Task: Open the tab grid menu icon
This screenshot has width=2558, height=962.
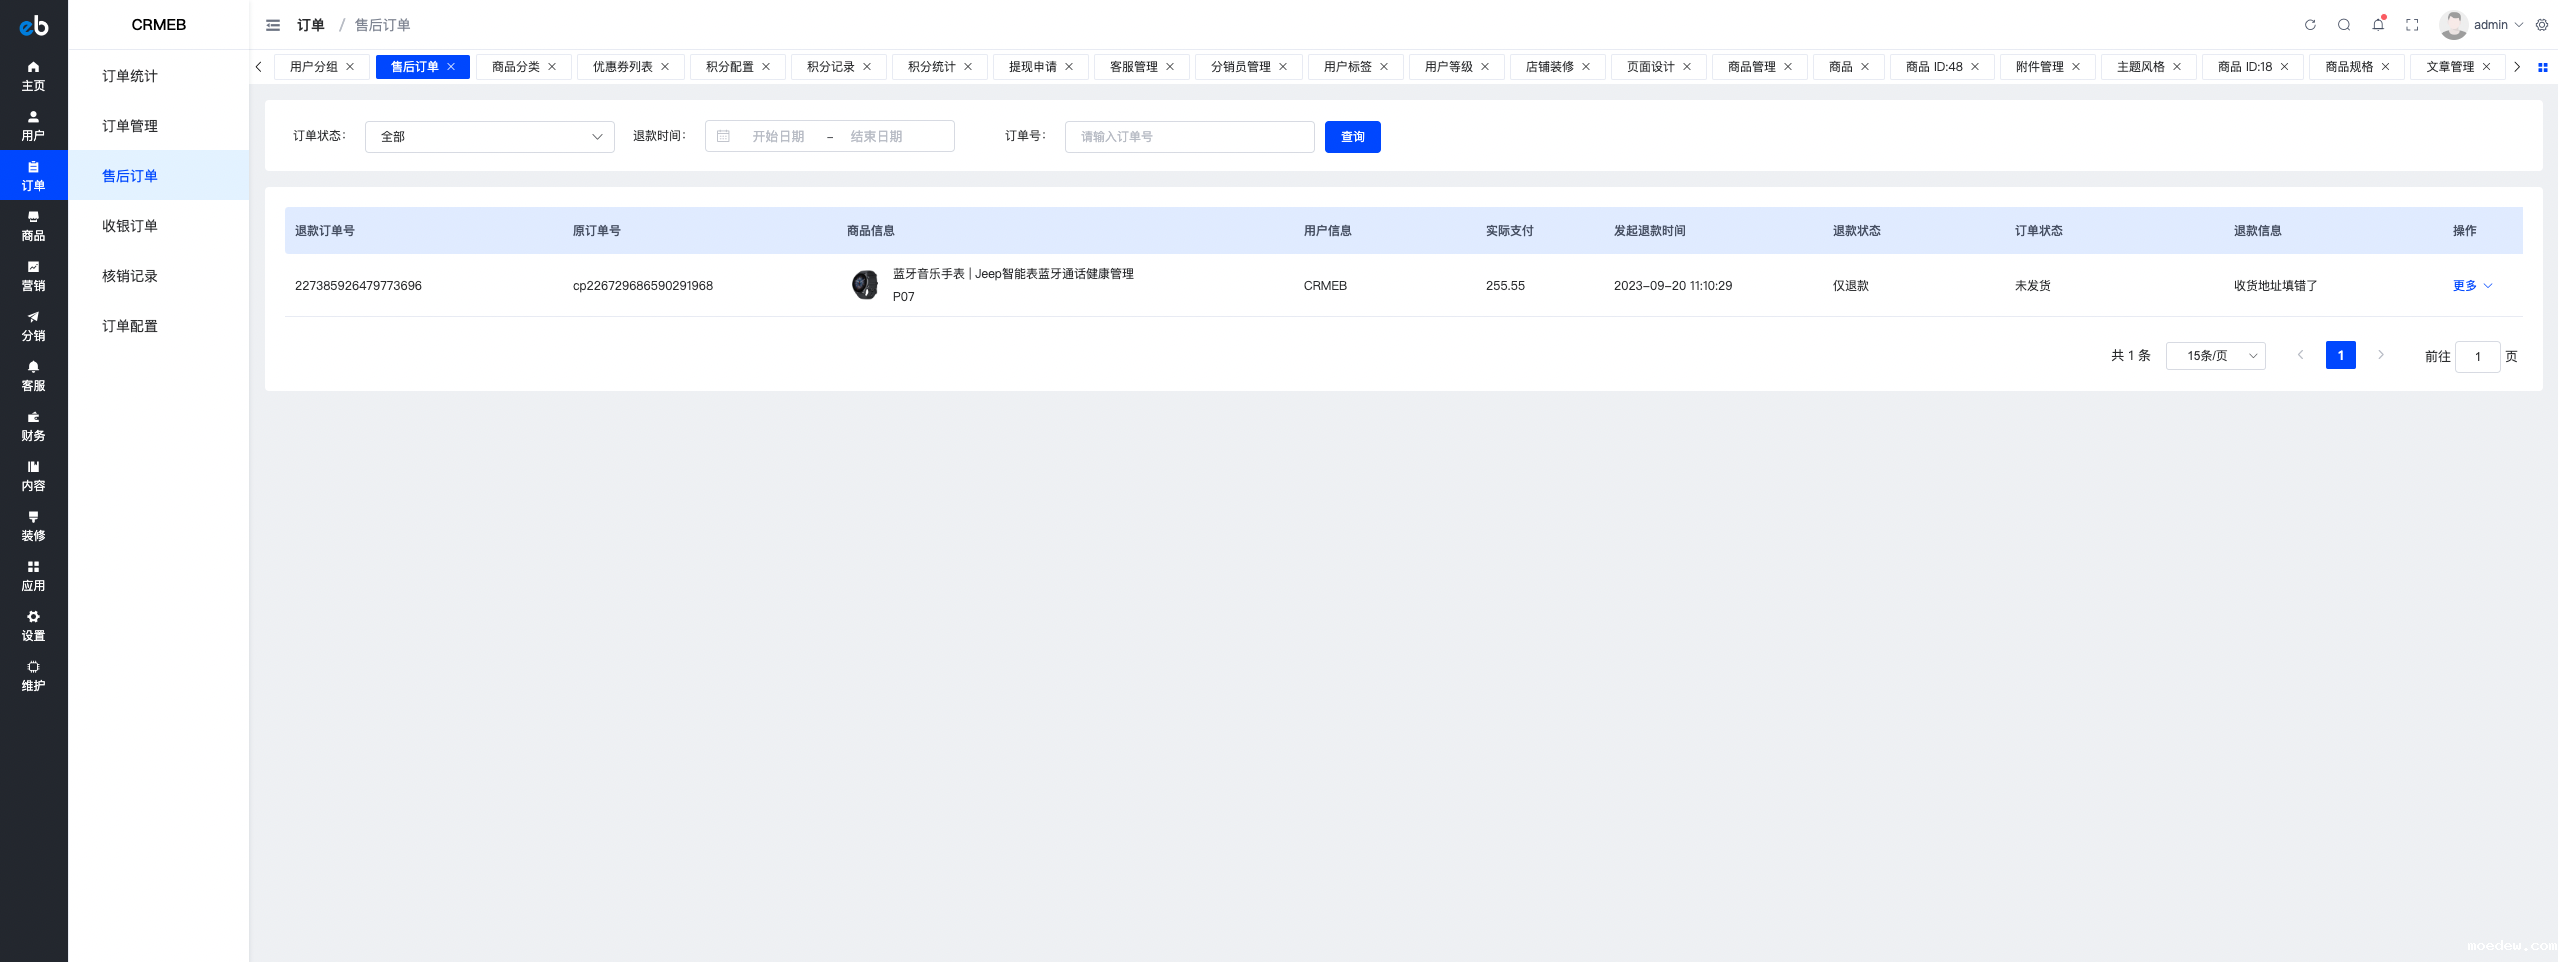Action: click(2543, 67)
